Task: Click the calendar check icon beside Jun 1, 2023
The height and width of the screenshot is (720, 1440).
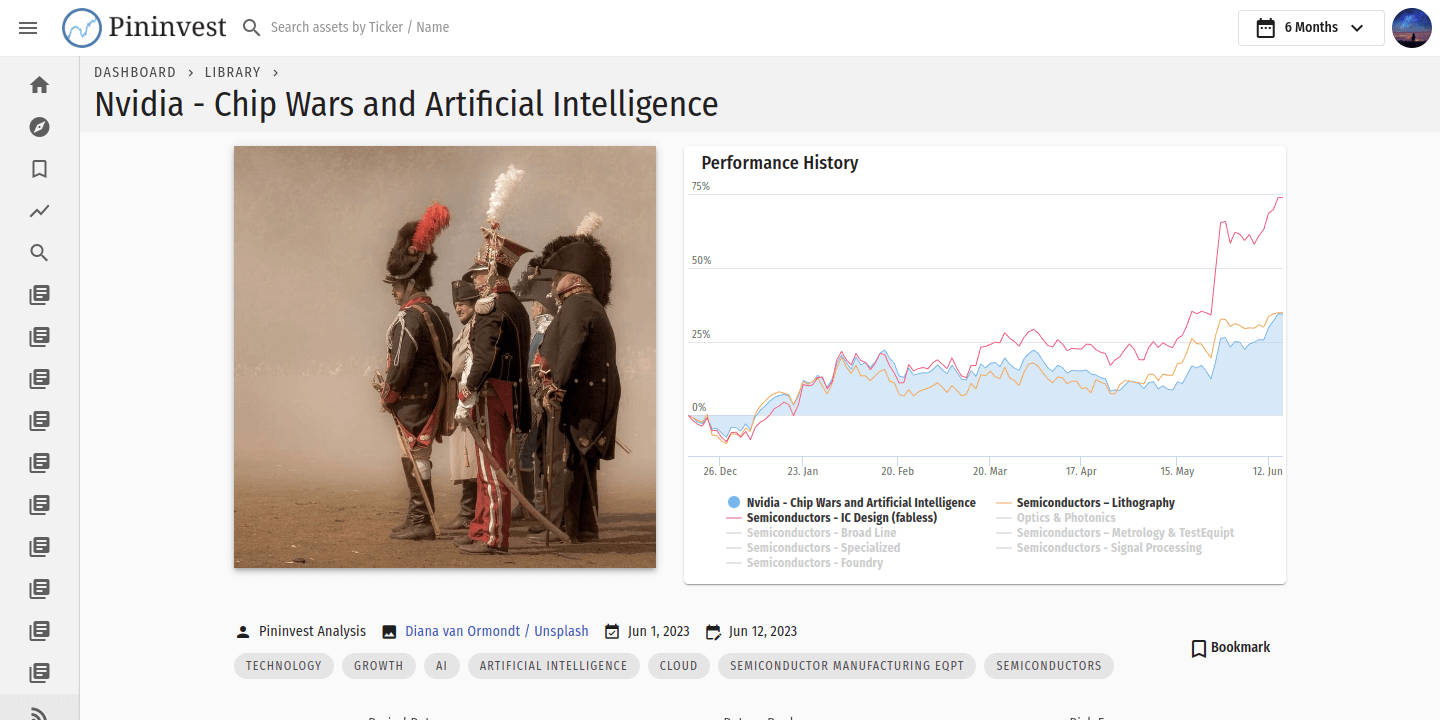Action: pos(612,632)
